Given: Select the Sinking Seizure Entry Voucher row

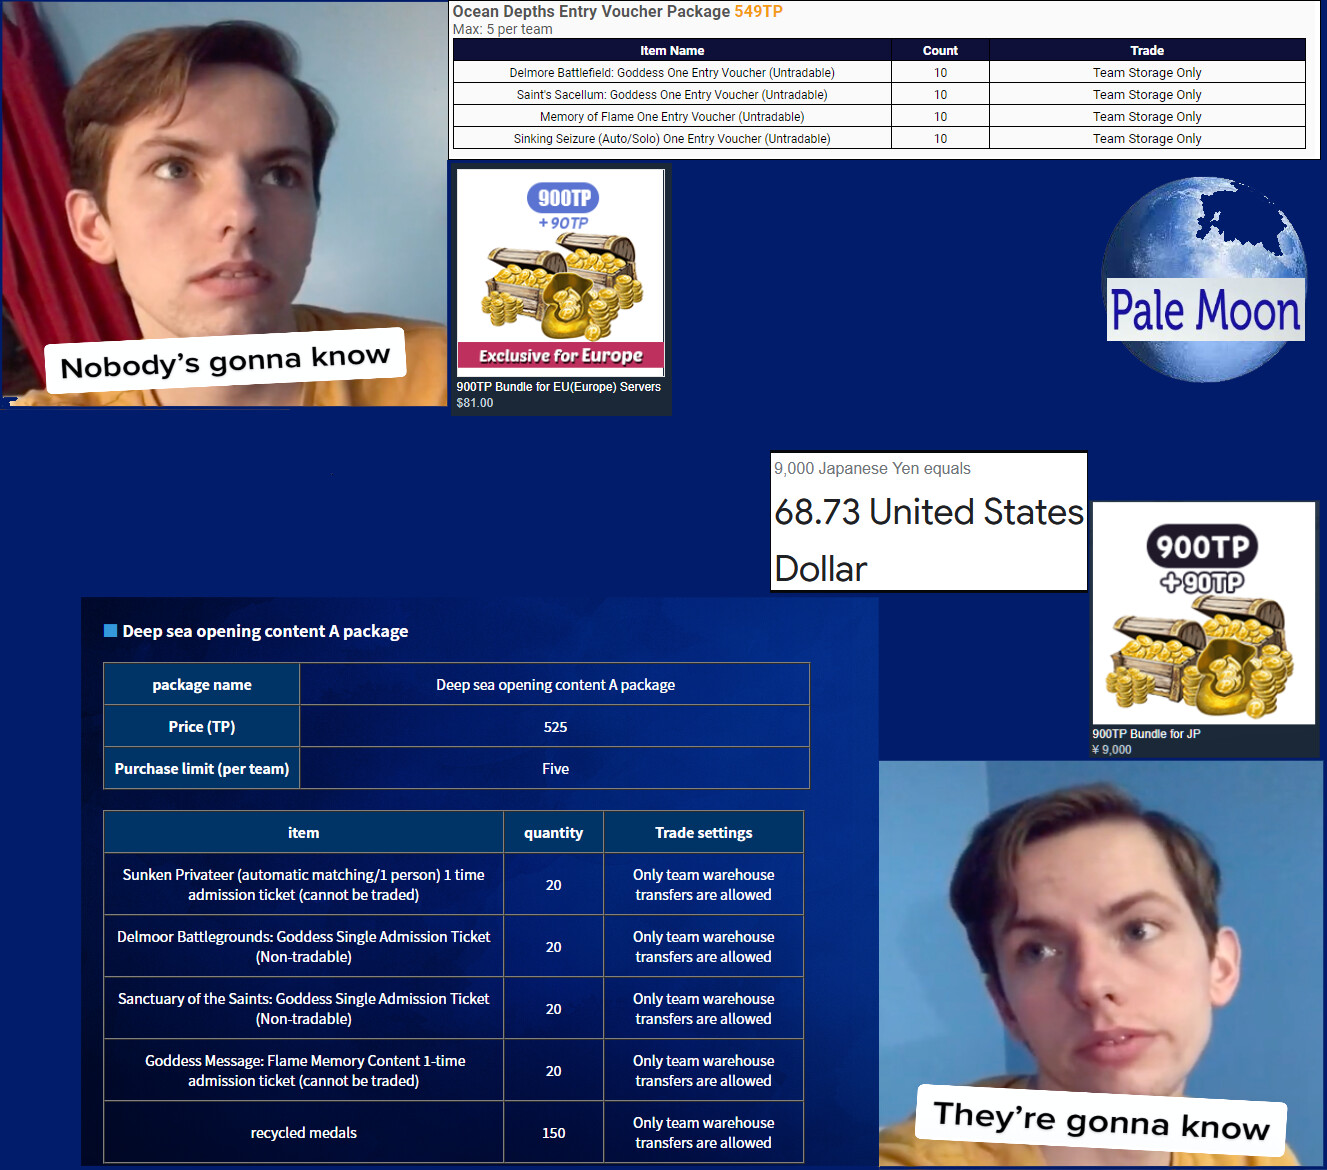Looking at the screenshot, I should [672, 139].
